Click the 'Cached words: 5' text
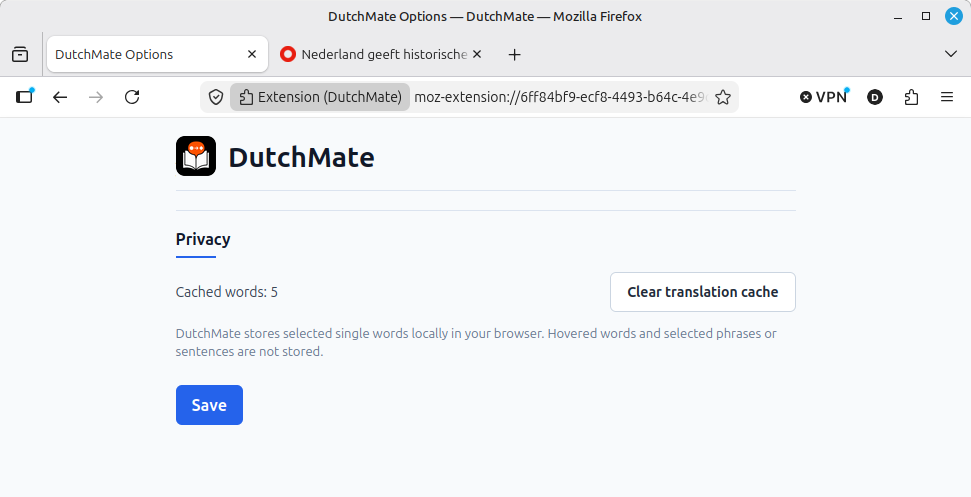This screenshot has height=497, width=971. (x=227, y=292)
